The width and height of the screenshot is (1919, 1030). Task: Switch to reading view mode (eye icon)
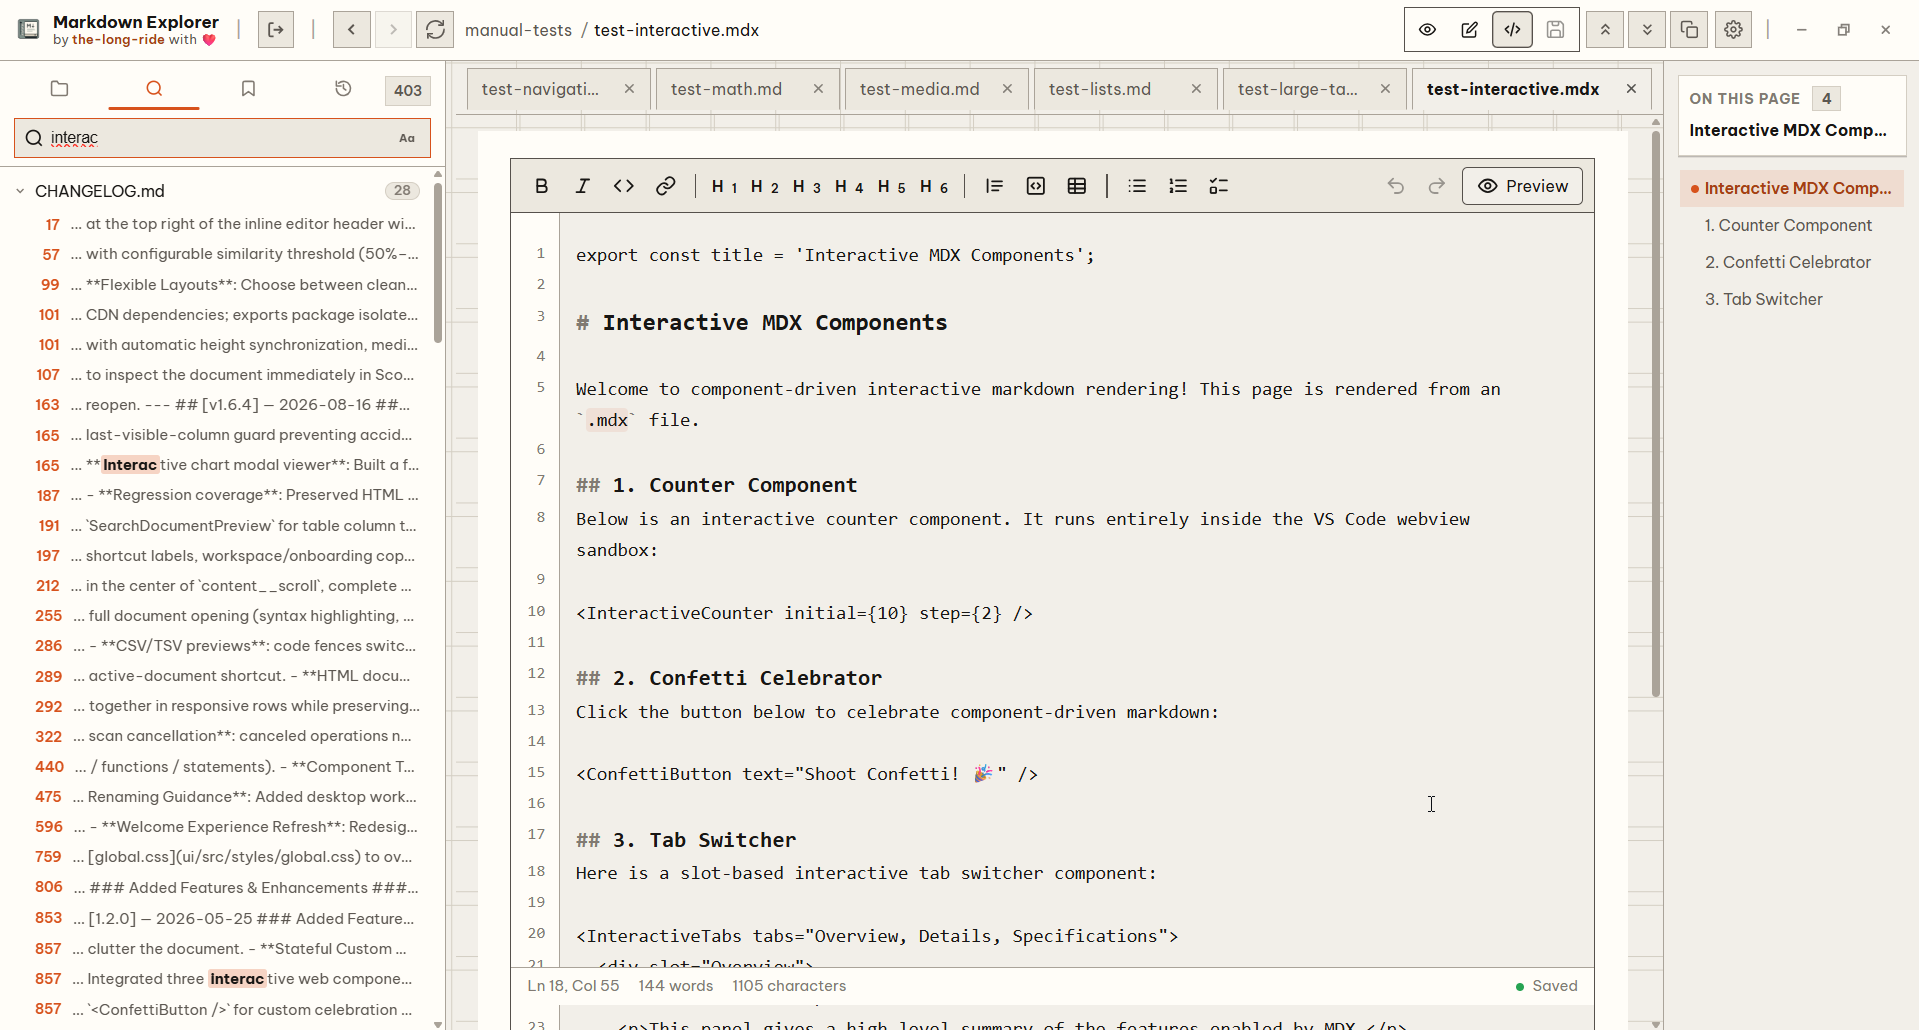(1428, 30)
